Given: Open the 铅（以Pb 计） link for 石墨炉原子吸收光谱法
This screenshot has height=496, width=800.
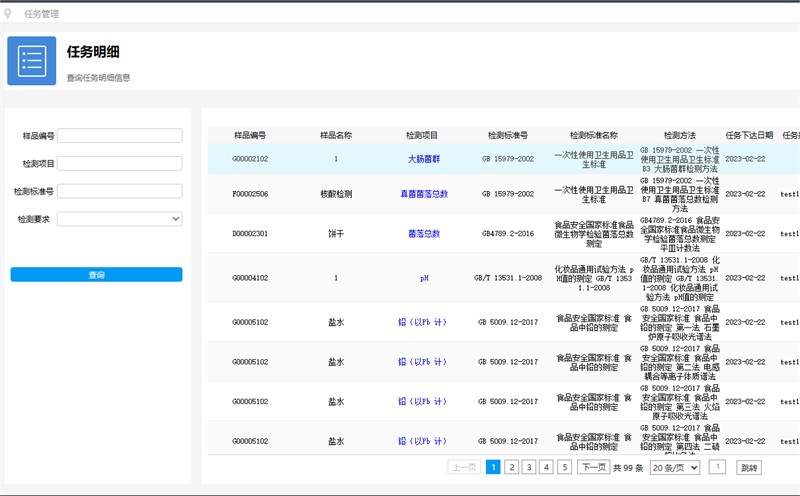Looking at the screenshot, I should click(422, 323).
